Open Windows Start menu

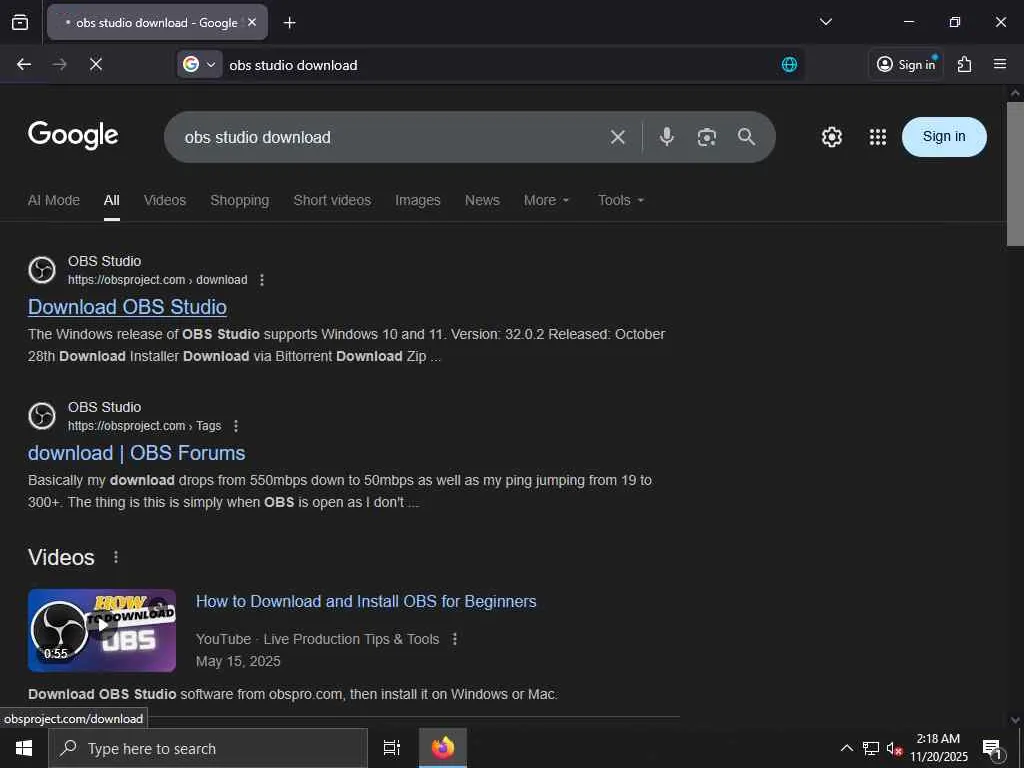click(24, 748)
